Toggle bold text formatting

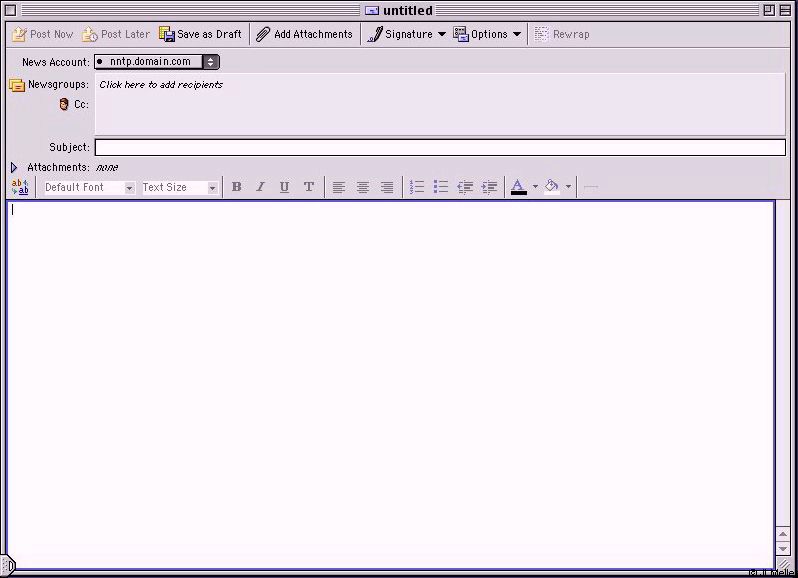pos(237,187)
